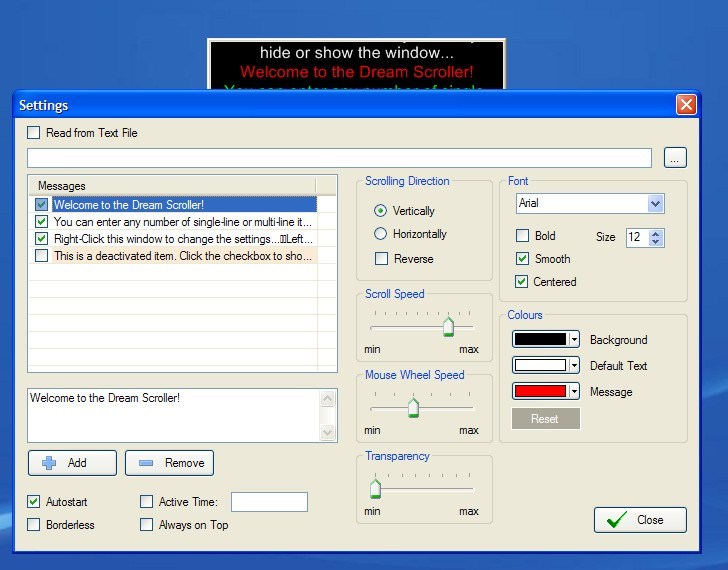Click the white Default Text colour swatch

coord(540,365)
